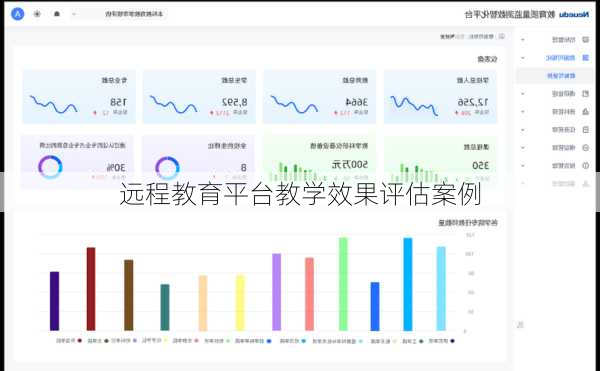The height and width of the screenshot is (371, 600).
Task: Click the bar chart title text
Action: [468, 223]
